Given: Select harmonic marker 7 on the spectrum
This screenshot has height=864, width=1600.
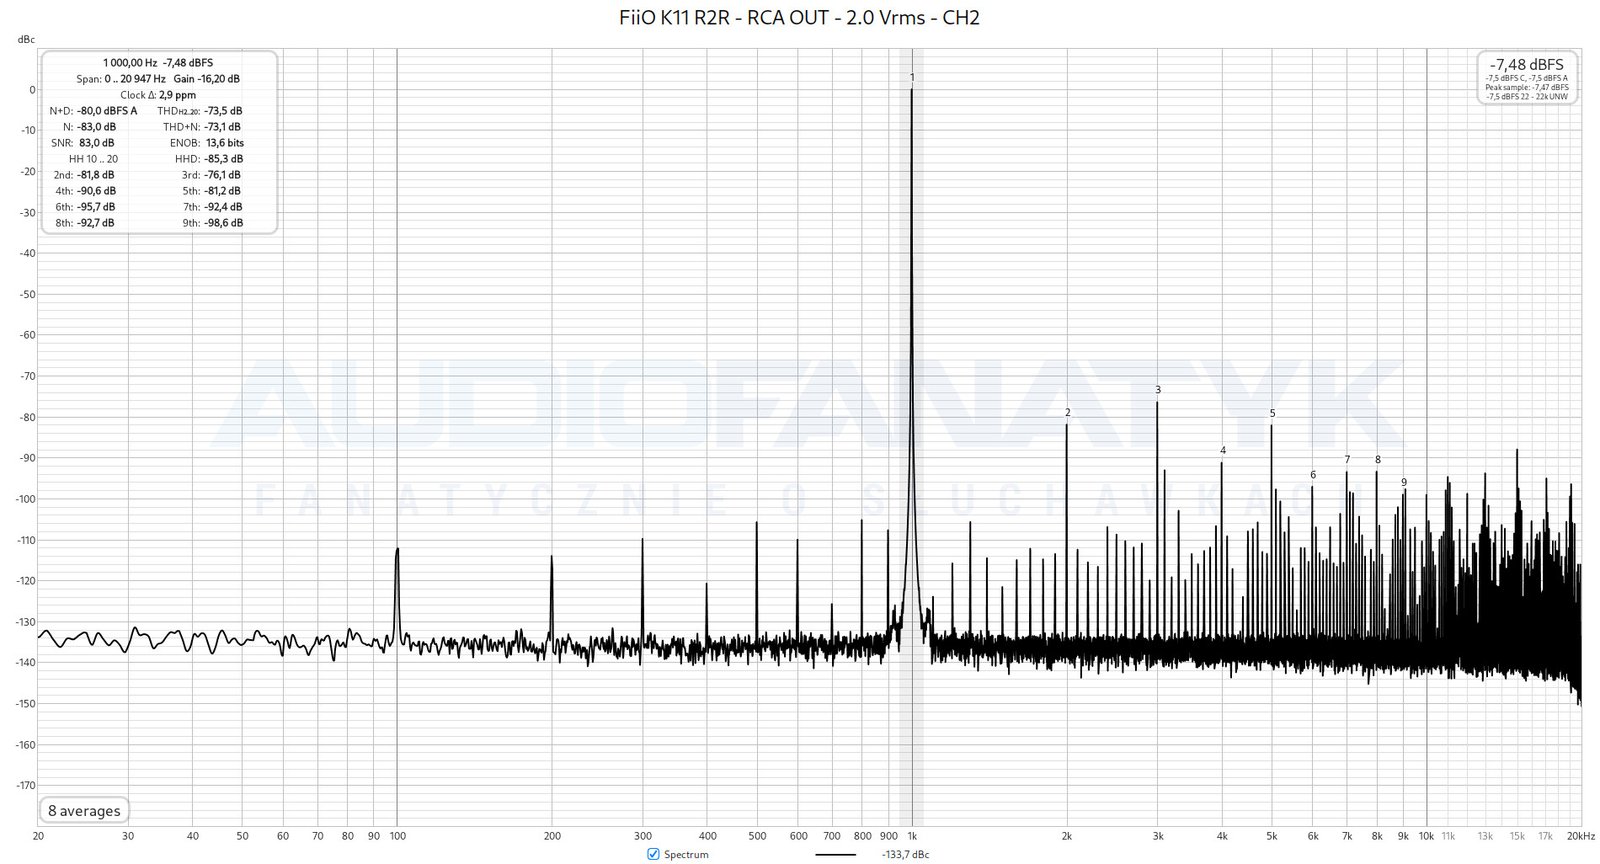Looking at the screenshot, I should pyautogui.click(x=1347, y=460).
